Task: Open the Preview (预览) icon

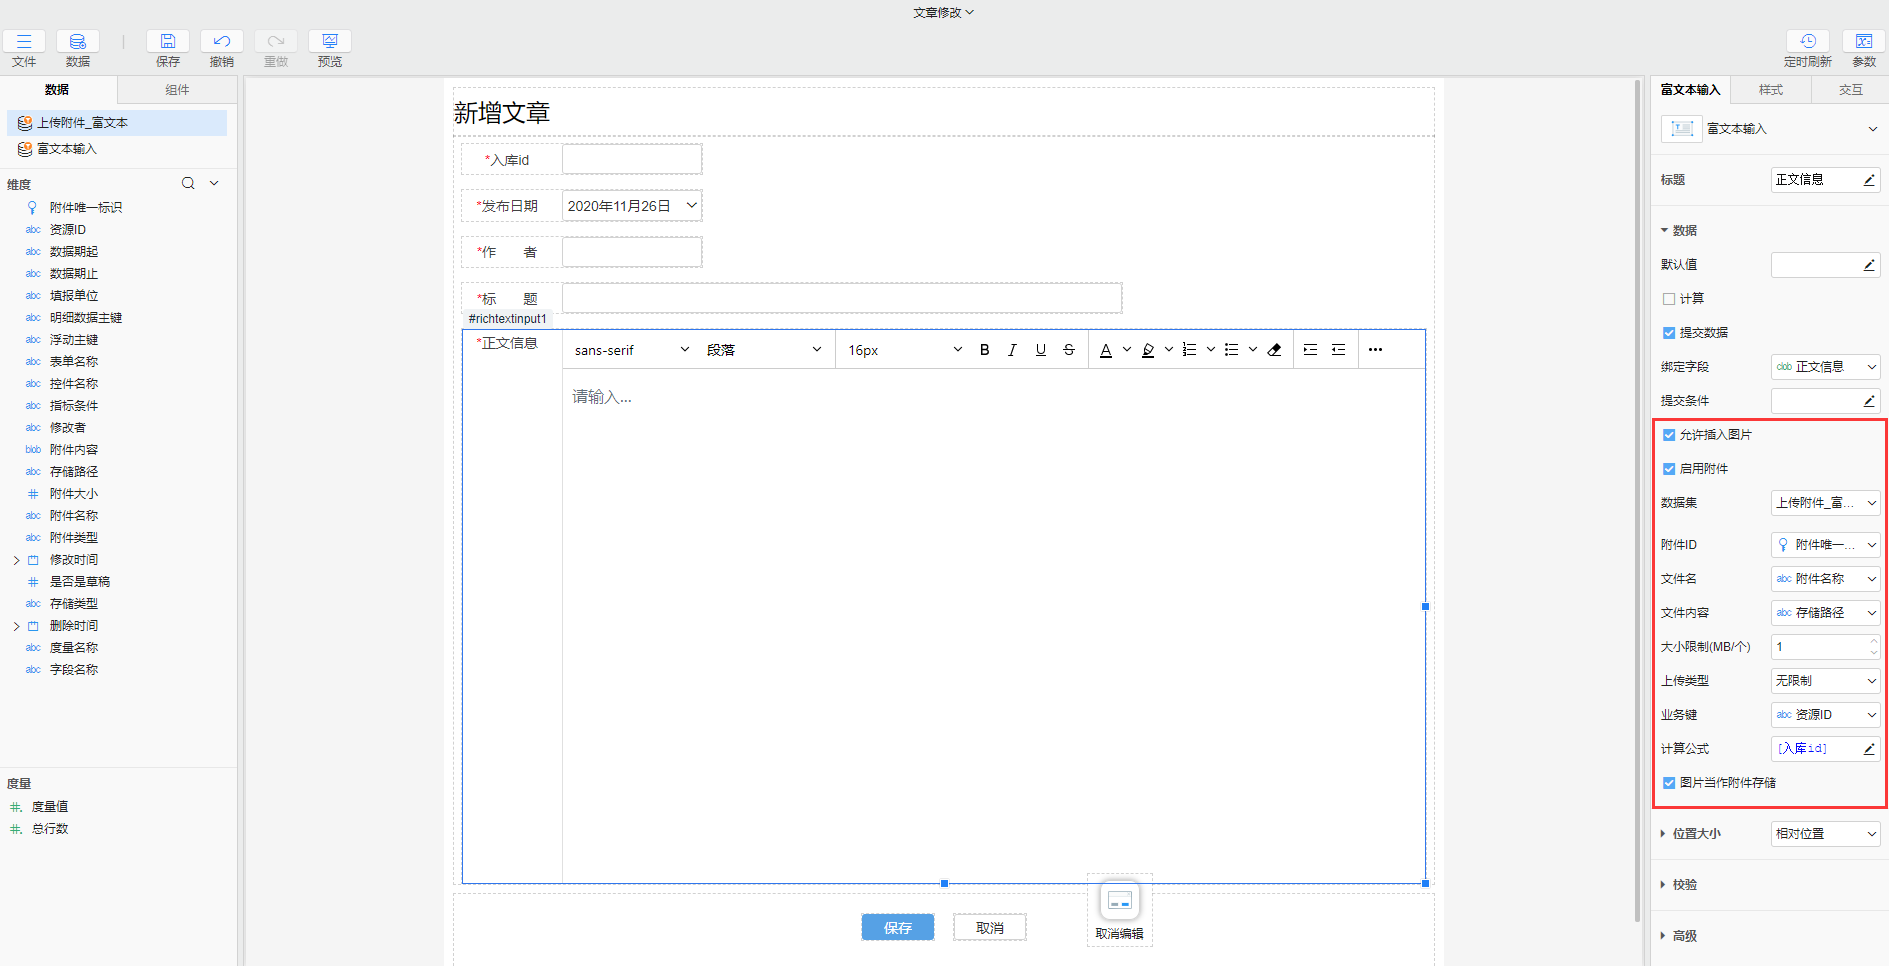Action: pos(330,42)
